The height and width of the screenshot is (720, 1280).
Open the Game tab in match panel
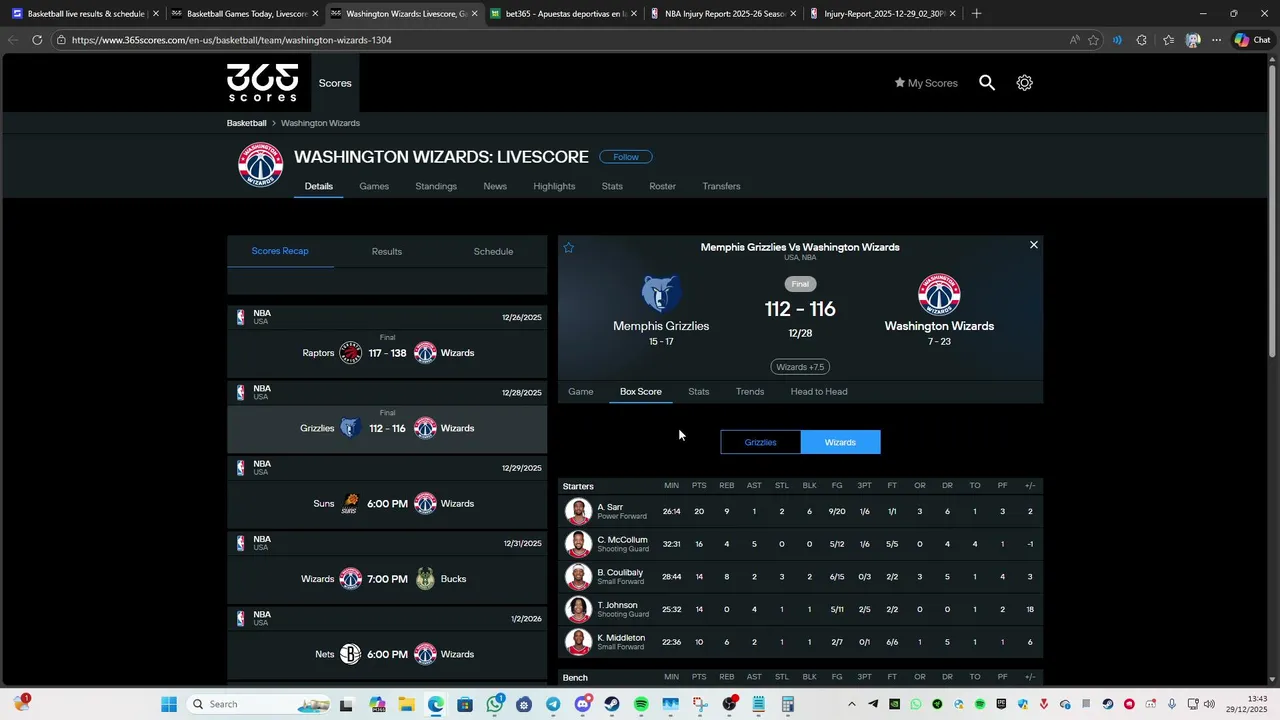click(x=581, y=392)
